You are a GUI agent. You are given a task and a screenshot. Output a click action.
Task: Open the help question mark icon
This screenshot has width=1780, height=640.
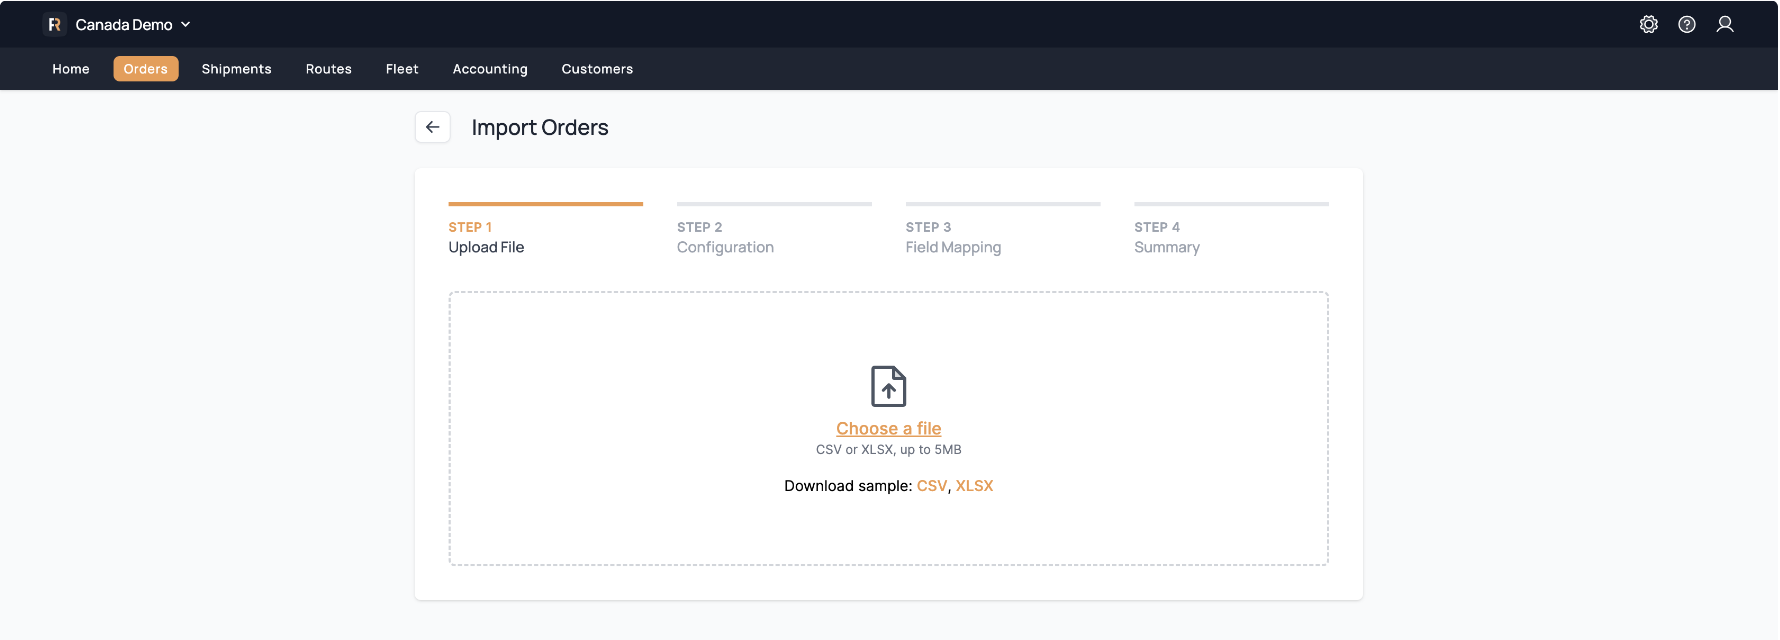point(1686,24)
